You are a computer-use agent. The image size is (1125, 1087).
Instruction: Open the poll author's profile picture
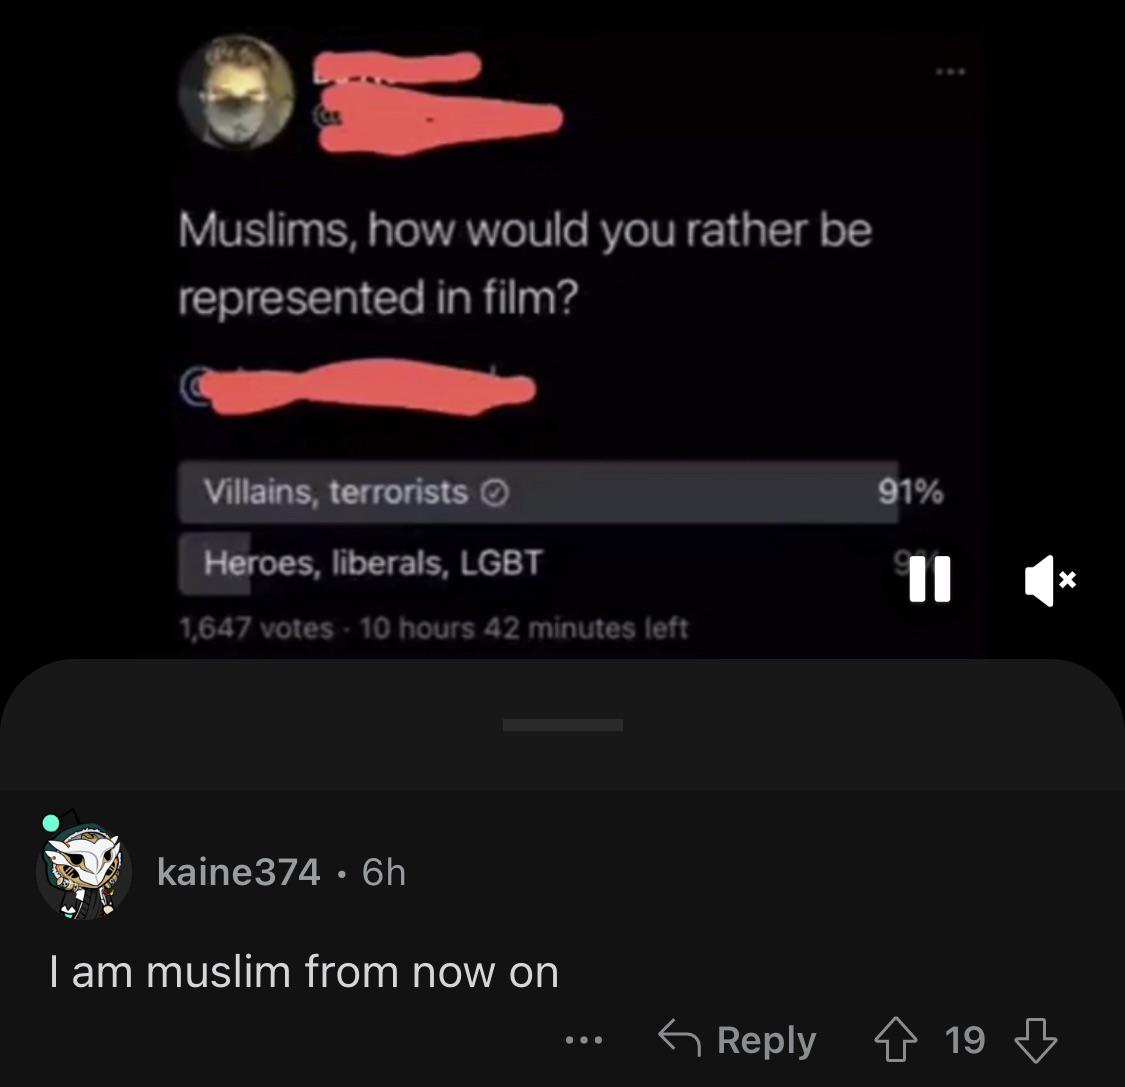(237, 92)
